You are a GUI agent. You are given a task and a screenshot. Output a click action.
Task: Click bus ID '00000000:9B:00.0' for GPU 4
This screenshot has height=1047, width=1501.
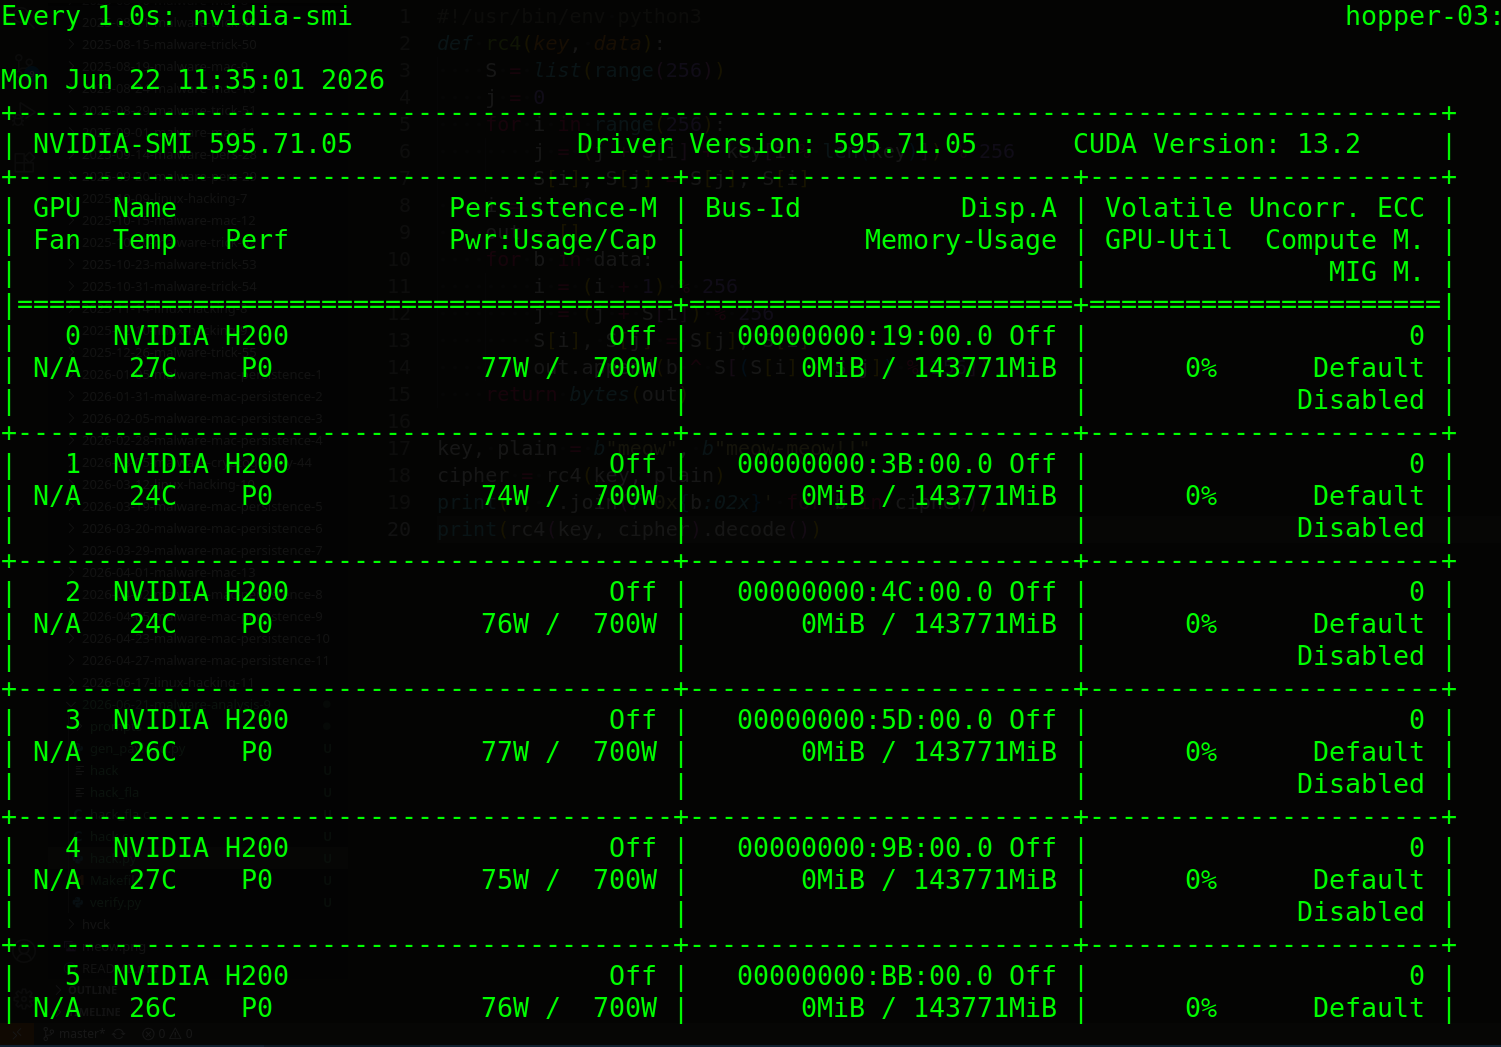[865, 848]
